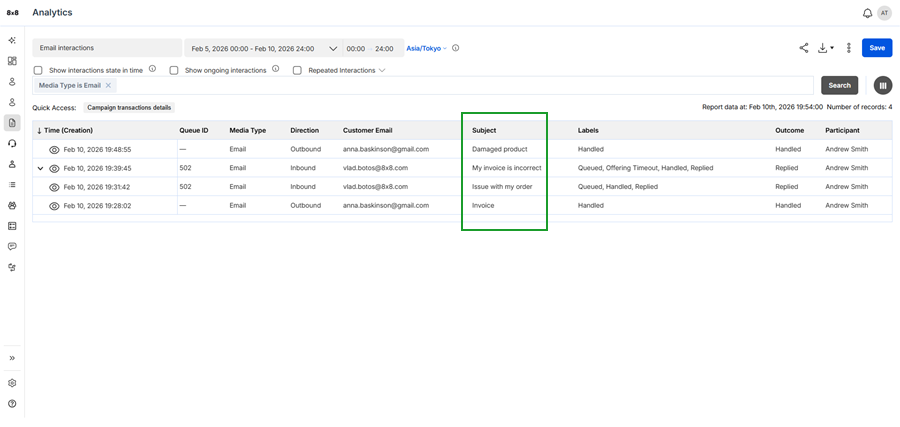Check Show ongoing interactions

(174, 71)
